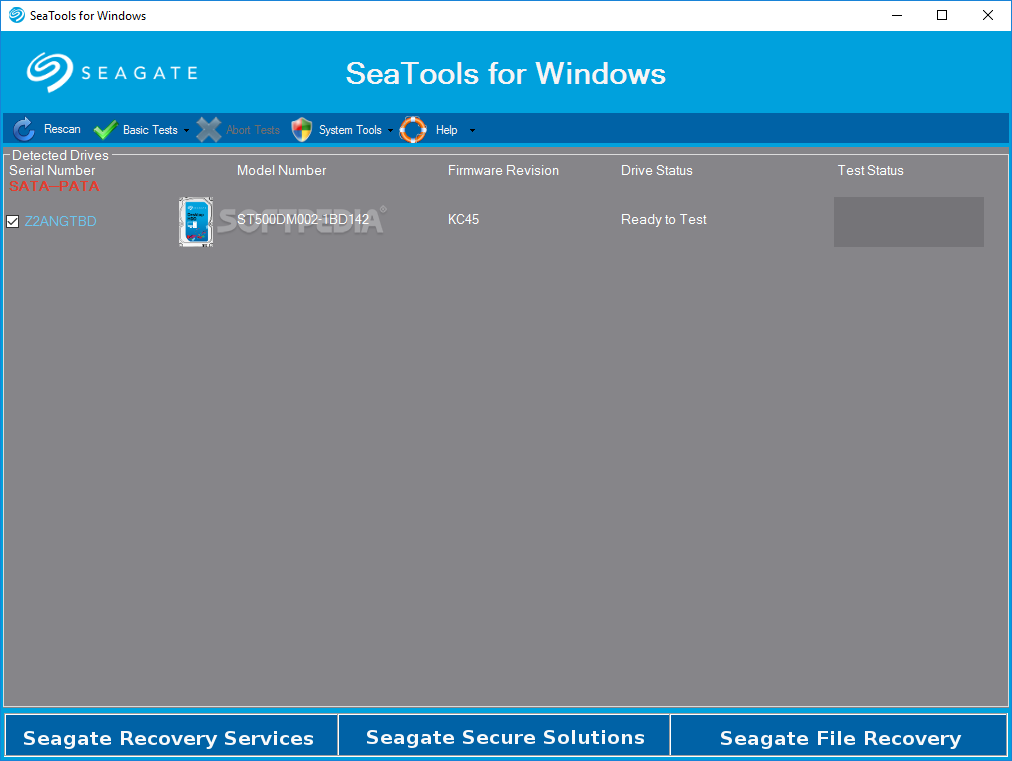Open Seagate File Recovery
Viewport: 1012px width, 761px height.
[839, 735]
